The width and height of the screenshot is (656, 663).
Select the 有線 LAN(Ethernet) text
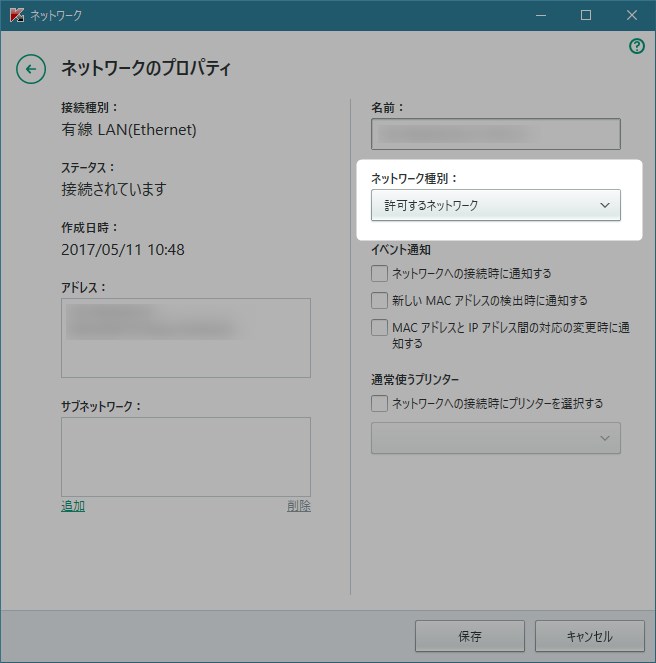click(129, 130)
